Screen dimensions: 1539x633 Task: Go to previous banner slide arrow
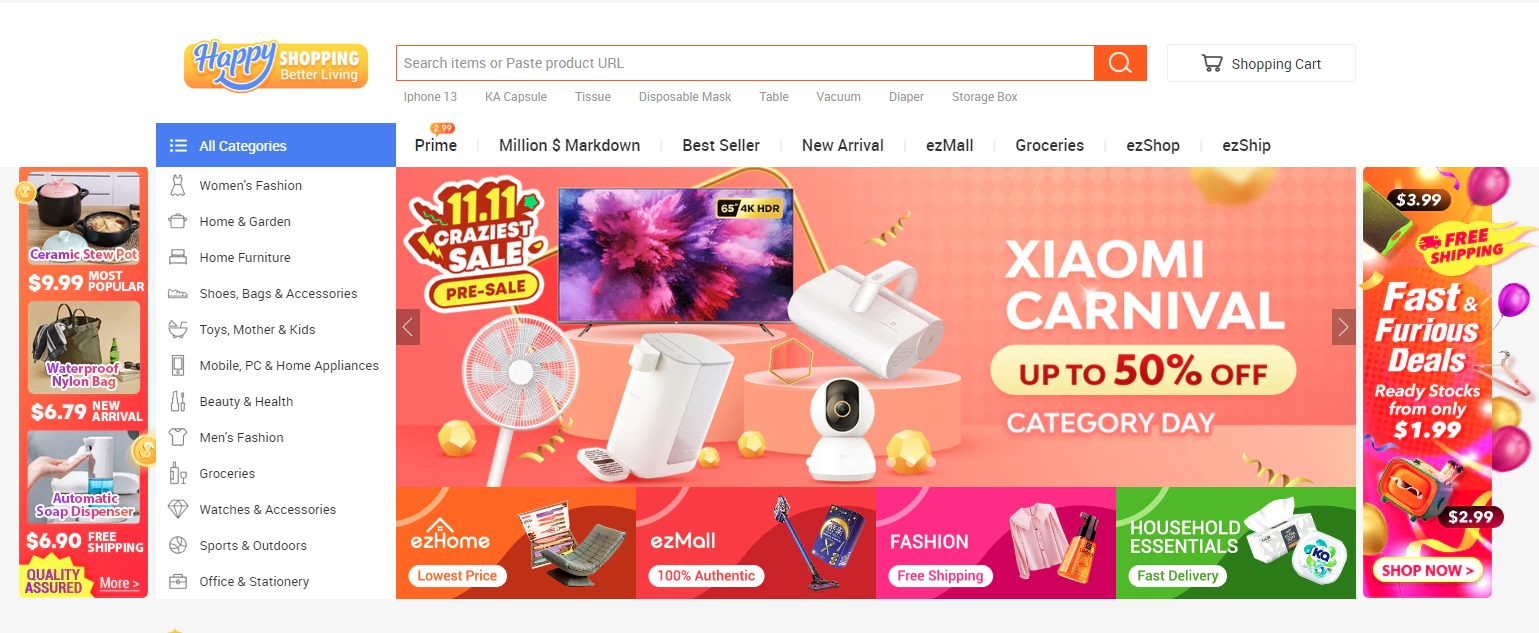tap(408, 327)
